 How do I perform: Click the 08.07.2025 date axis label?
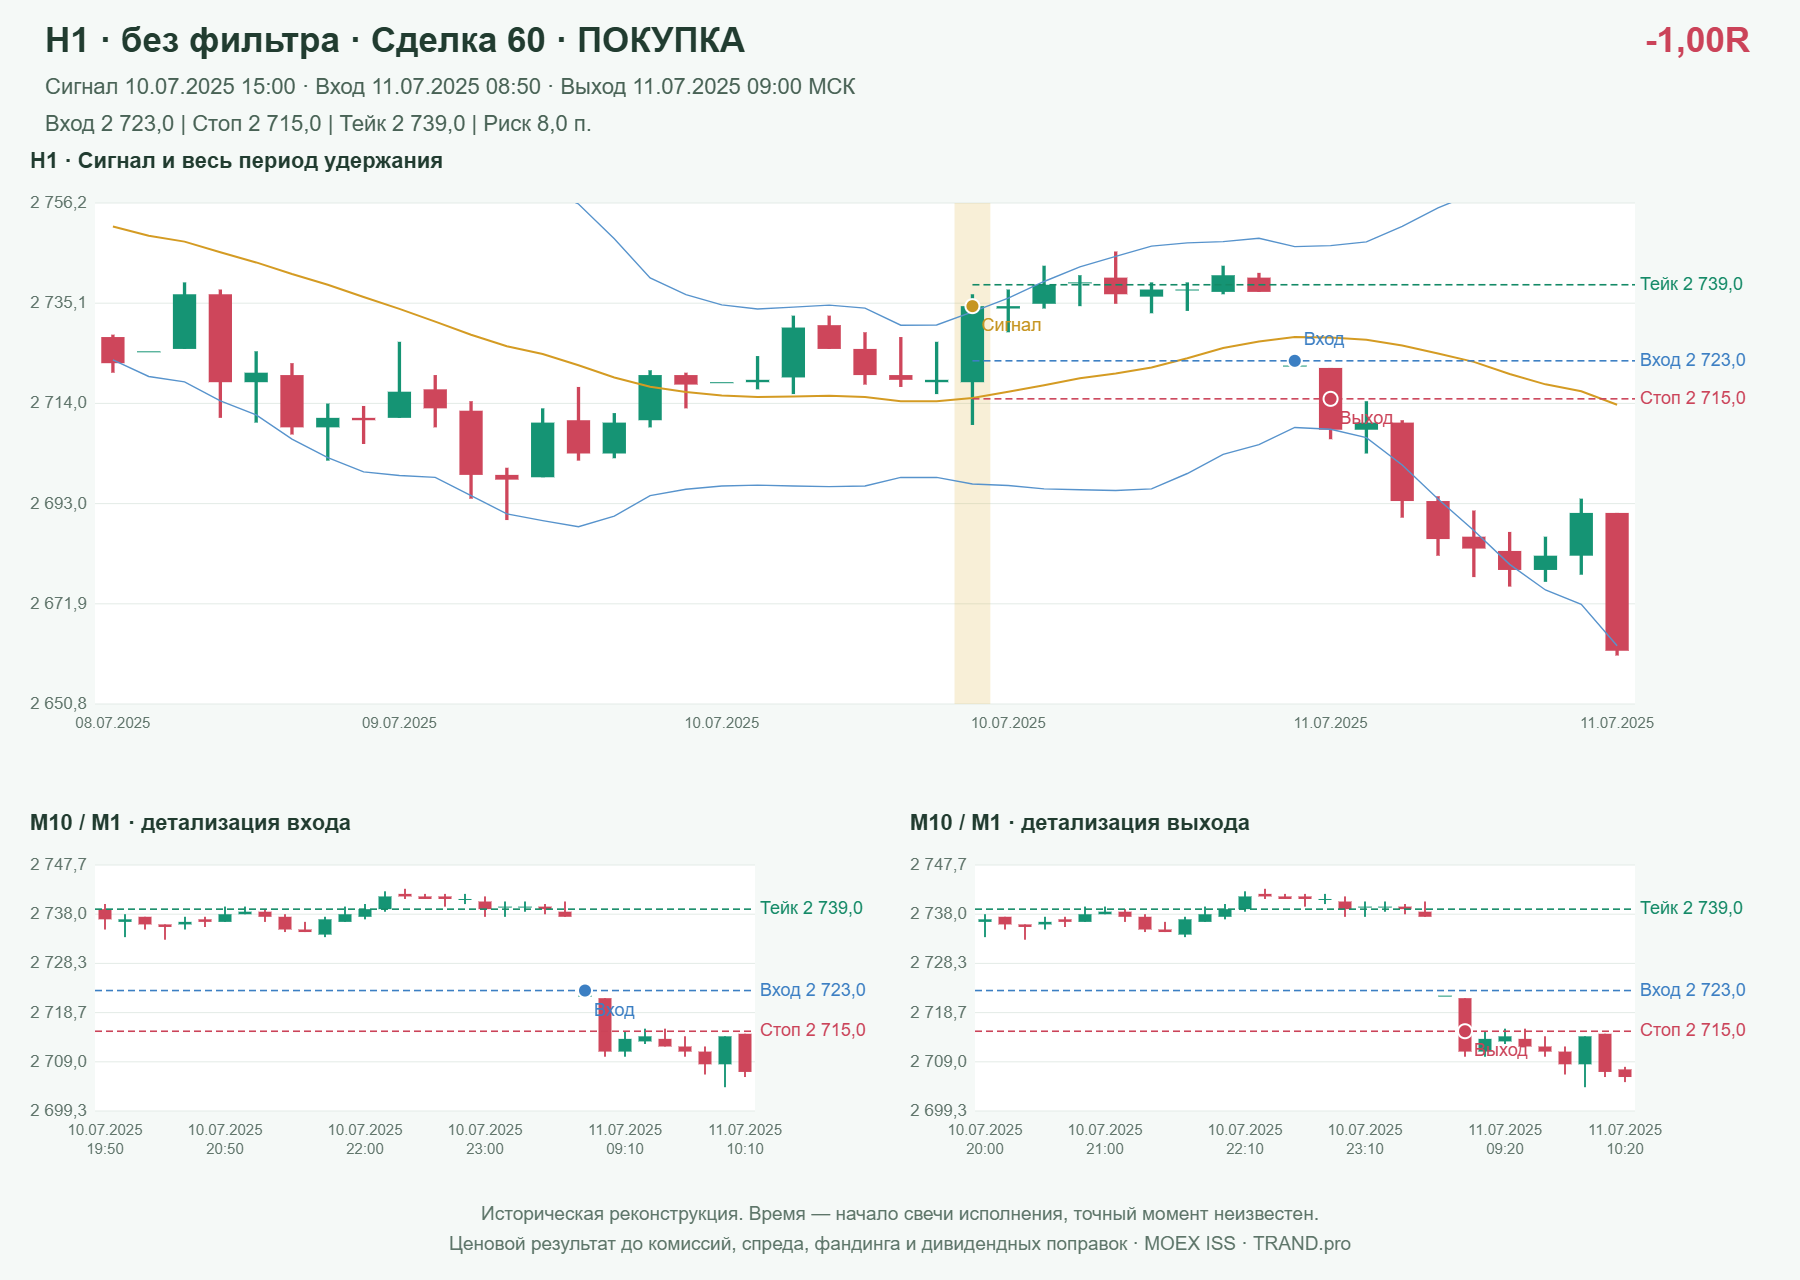[113, 723]
